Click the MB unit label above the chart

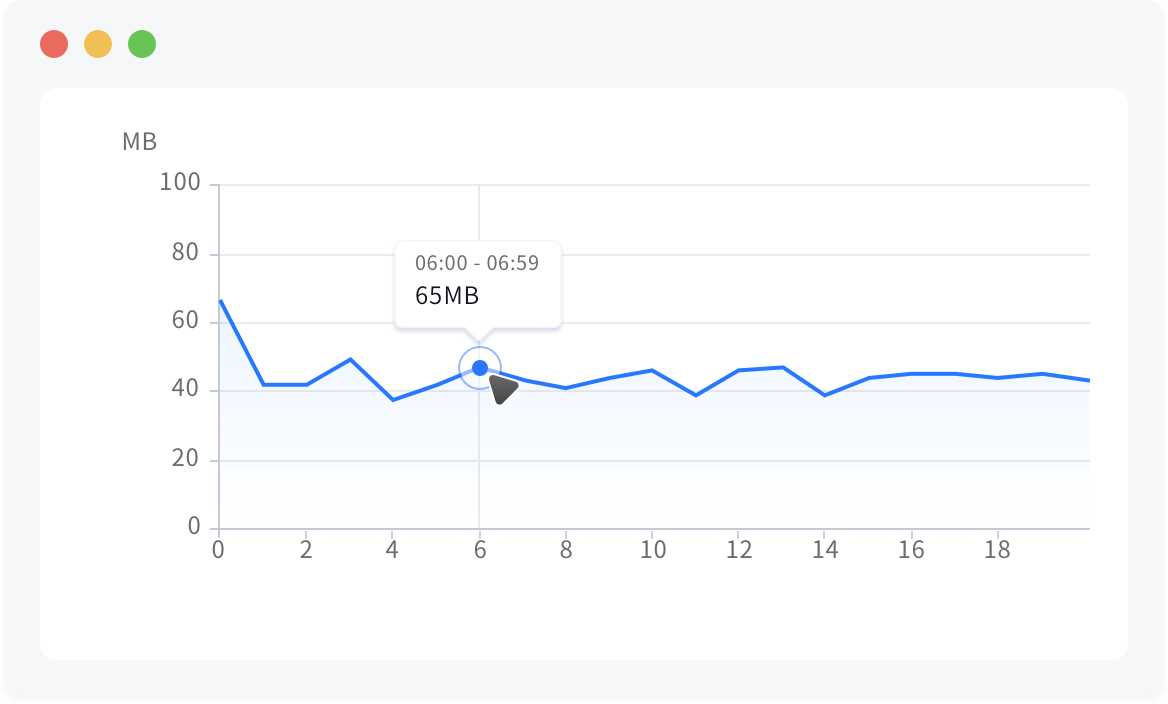[140, 142]
